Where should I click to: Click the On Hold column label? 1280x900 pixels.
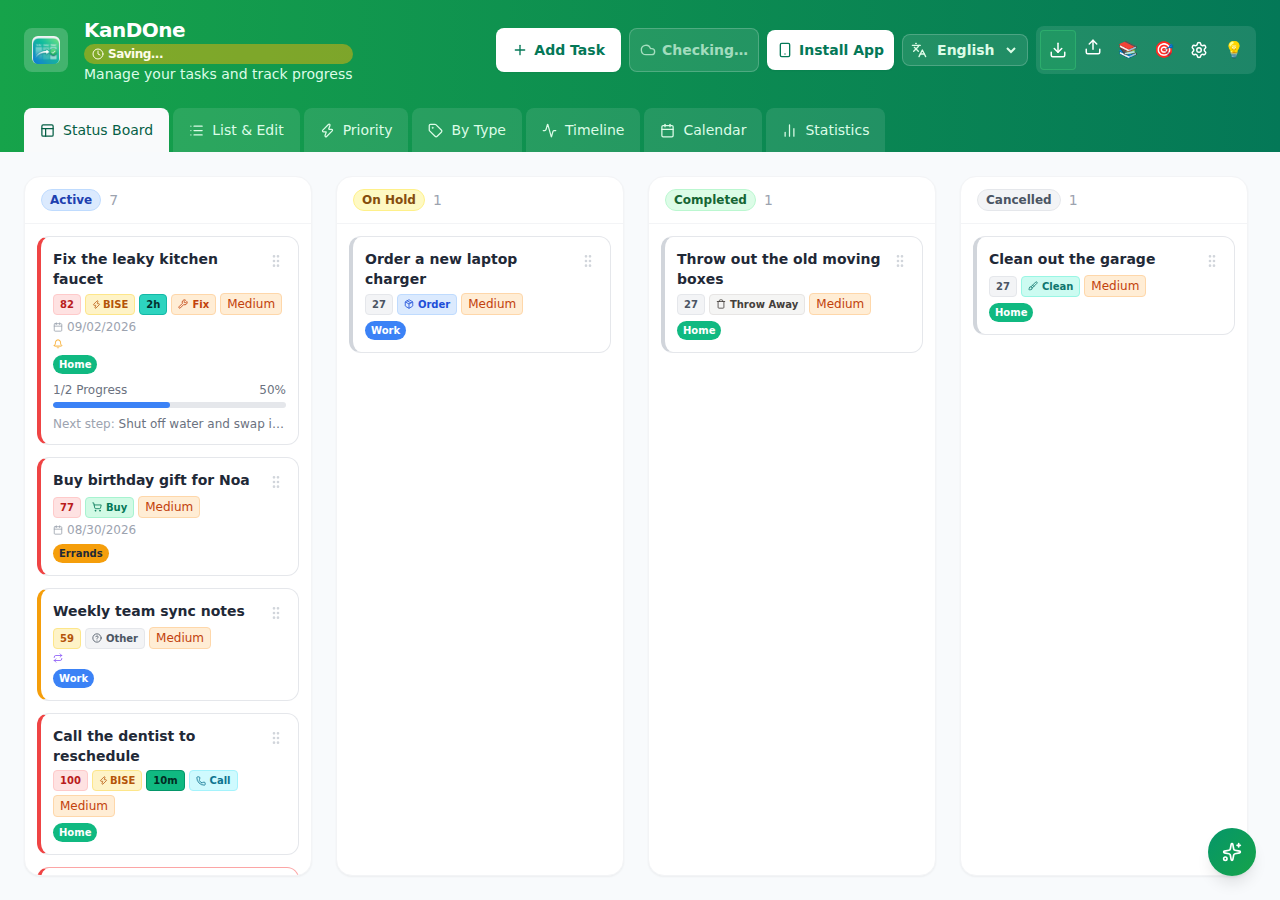point(389,200)
